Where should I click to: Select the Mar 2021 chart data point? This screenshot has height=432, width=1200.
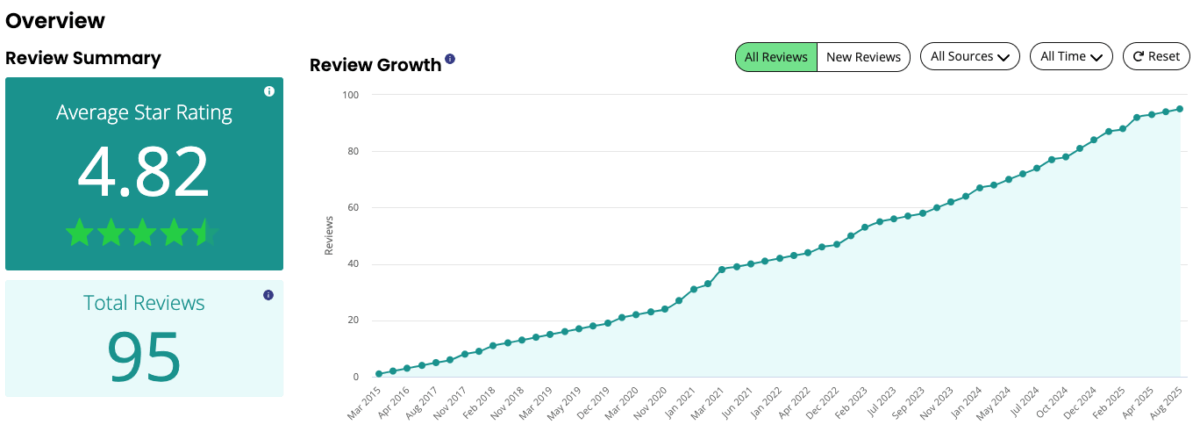coord(722,269)
